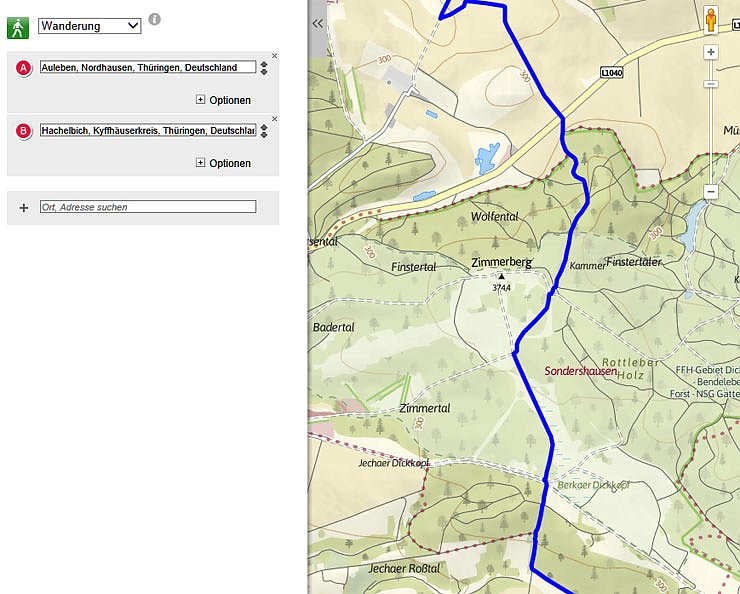Click reorder arrows for waypoint B
Screen dimensions: 740x594
click(264, 131)
